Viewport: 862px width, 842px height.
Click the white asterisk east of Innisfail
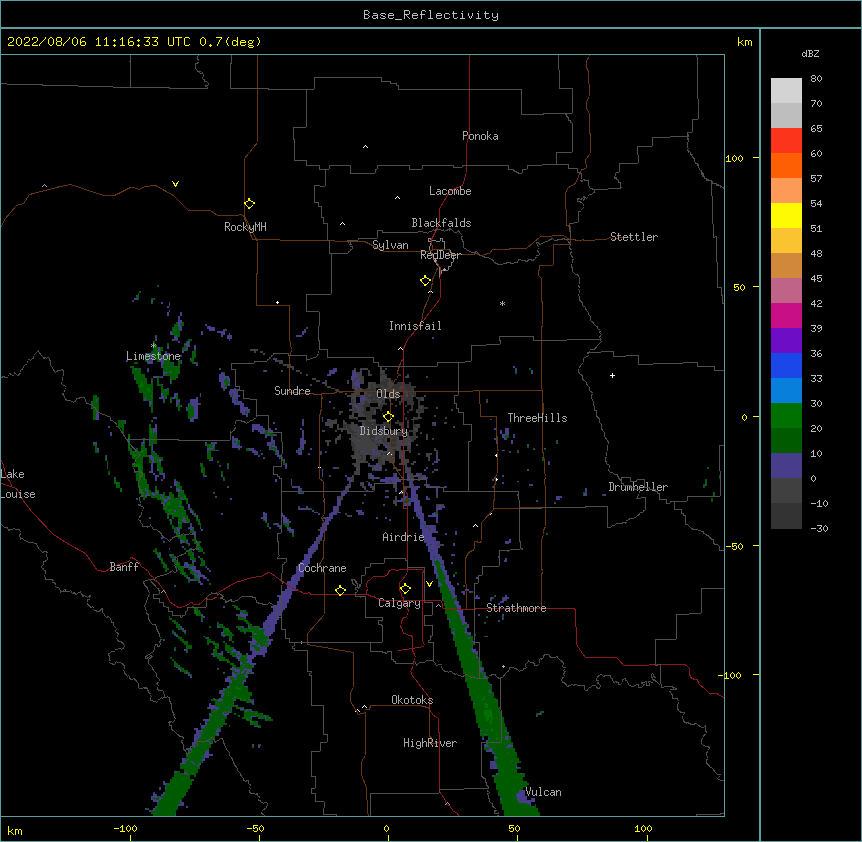pyautogui.click(x=502, y=303)
